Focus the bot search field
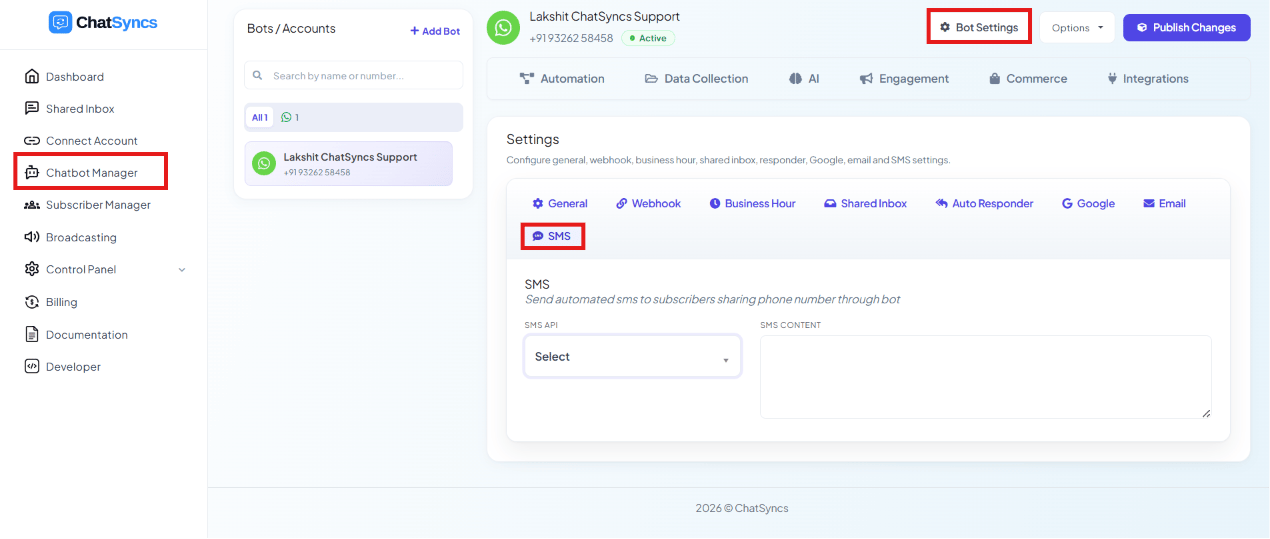Screen dimensions: 1270x539 (354, 75)
